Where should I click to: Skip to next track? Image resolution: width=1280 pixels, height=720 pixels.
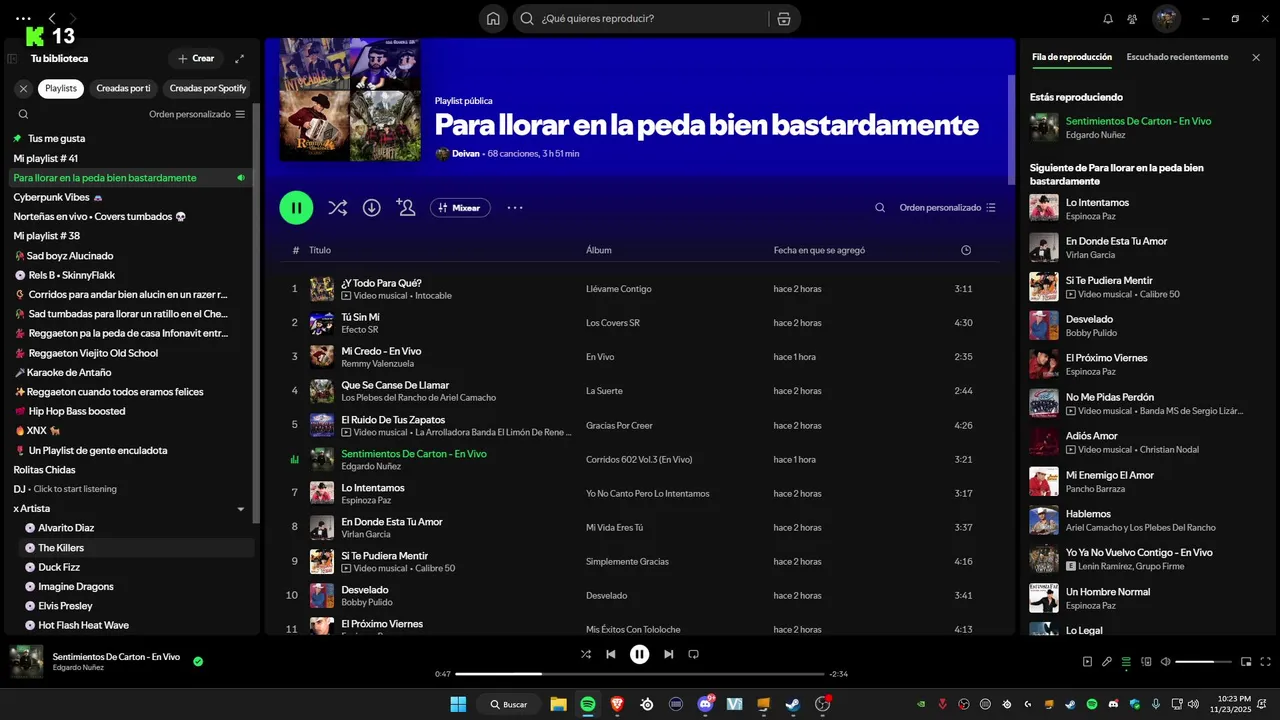(668, 654)
